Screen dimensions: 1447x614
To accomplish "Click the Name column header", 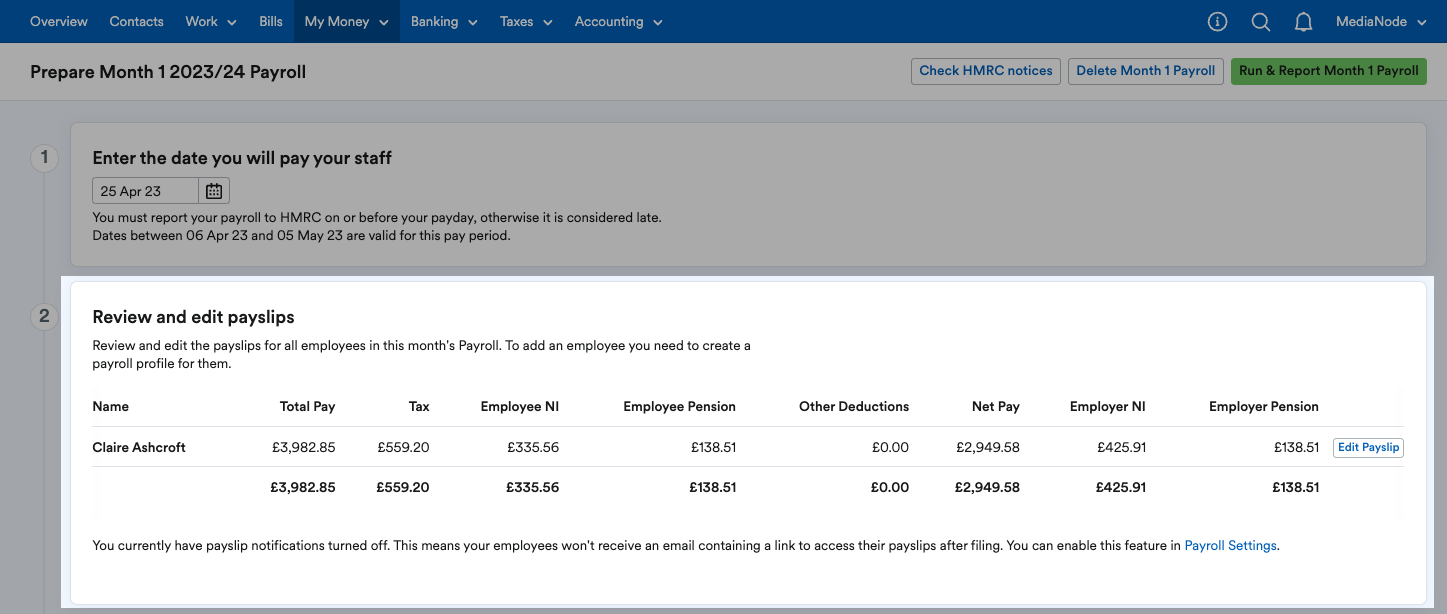I will 110,407.
